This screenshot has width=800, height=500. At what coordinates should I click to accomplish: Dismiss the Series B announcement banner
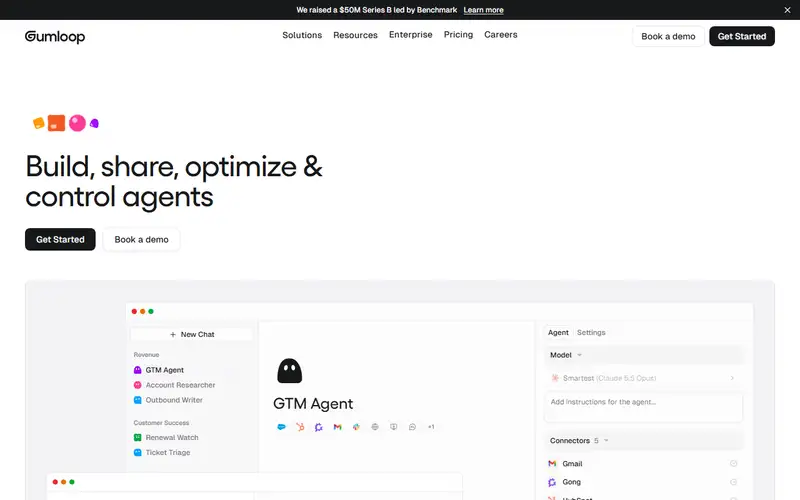pyautogui.click(x=787, y=10)
